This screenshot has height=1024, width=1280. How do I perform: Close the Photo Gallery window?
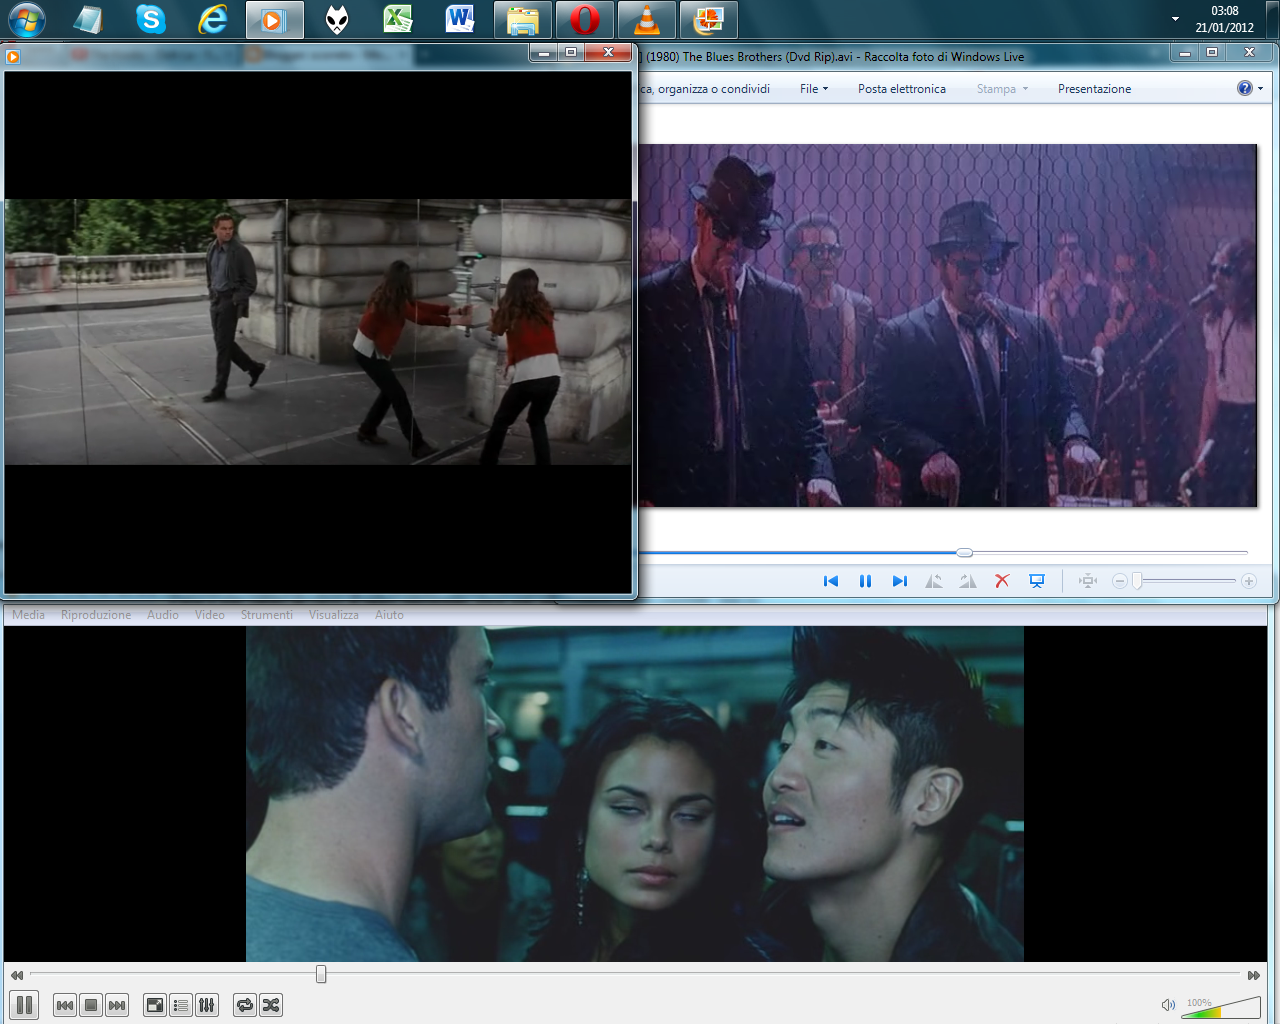(x=1249, y=53)
